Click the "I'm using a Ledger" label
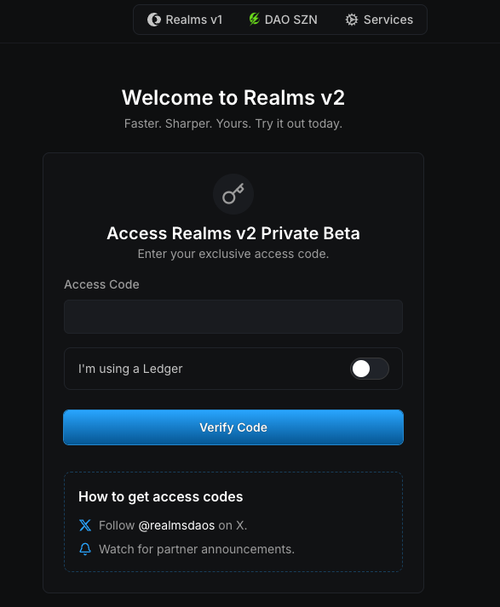 (130, 369)
